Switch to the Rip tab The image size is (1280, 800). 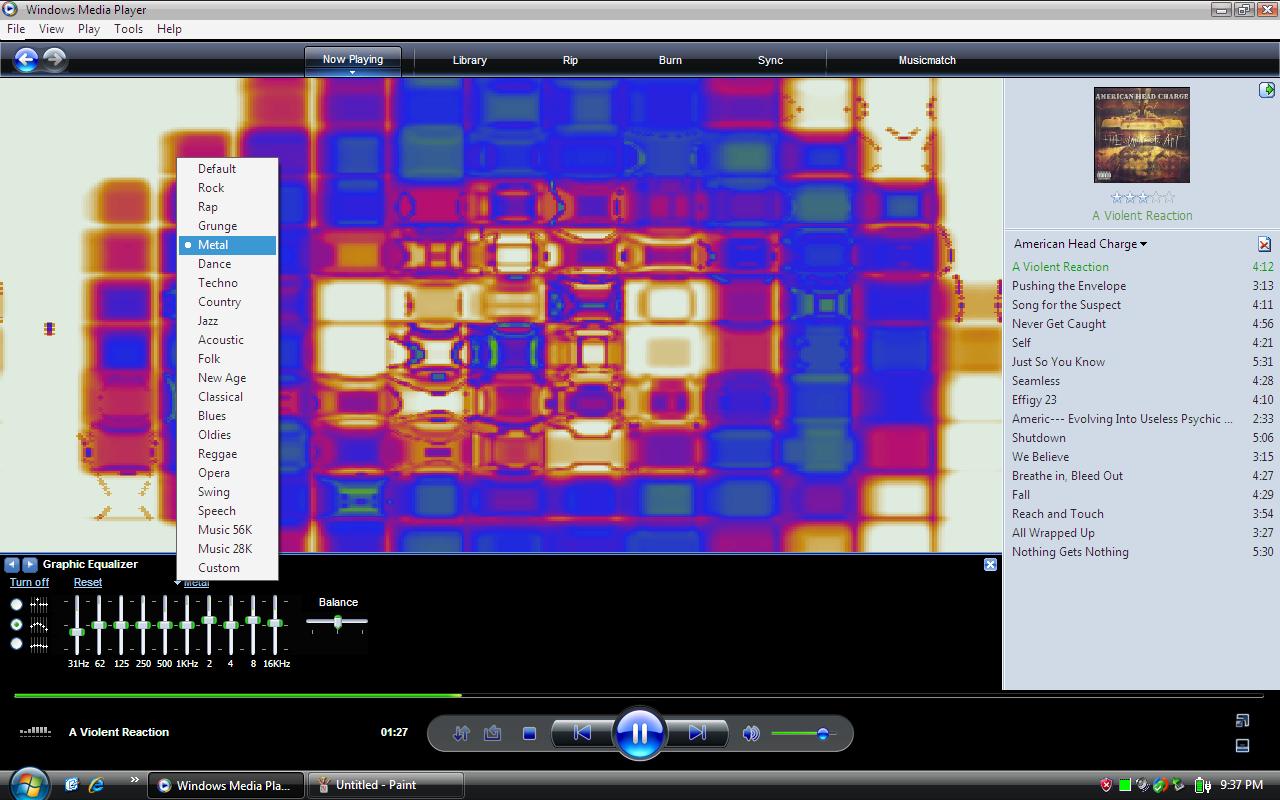pos(570,60)
